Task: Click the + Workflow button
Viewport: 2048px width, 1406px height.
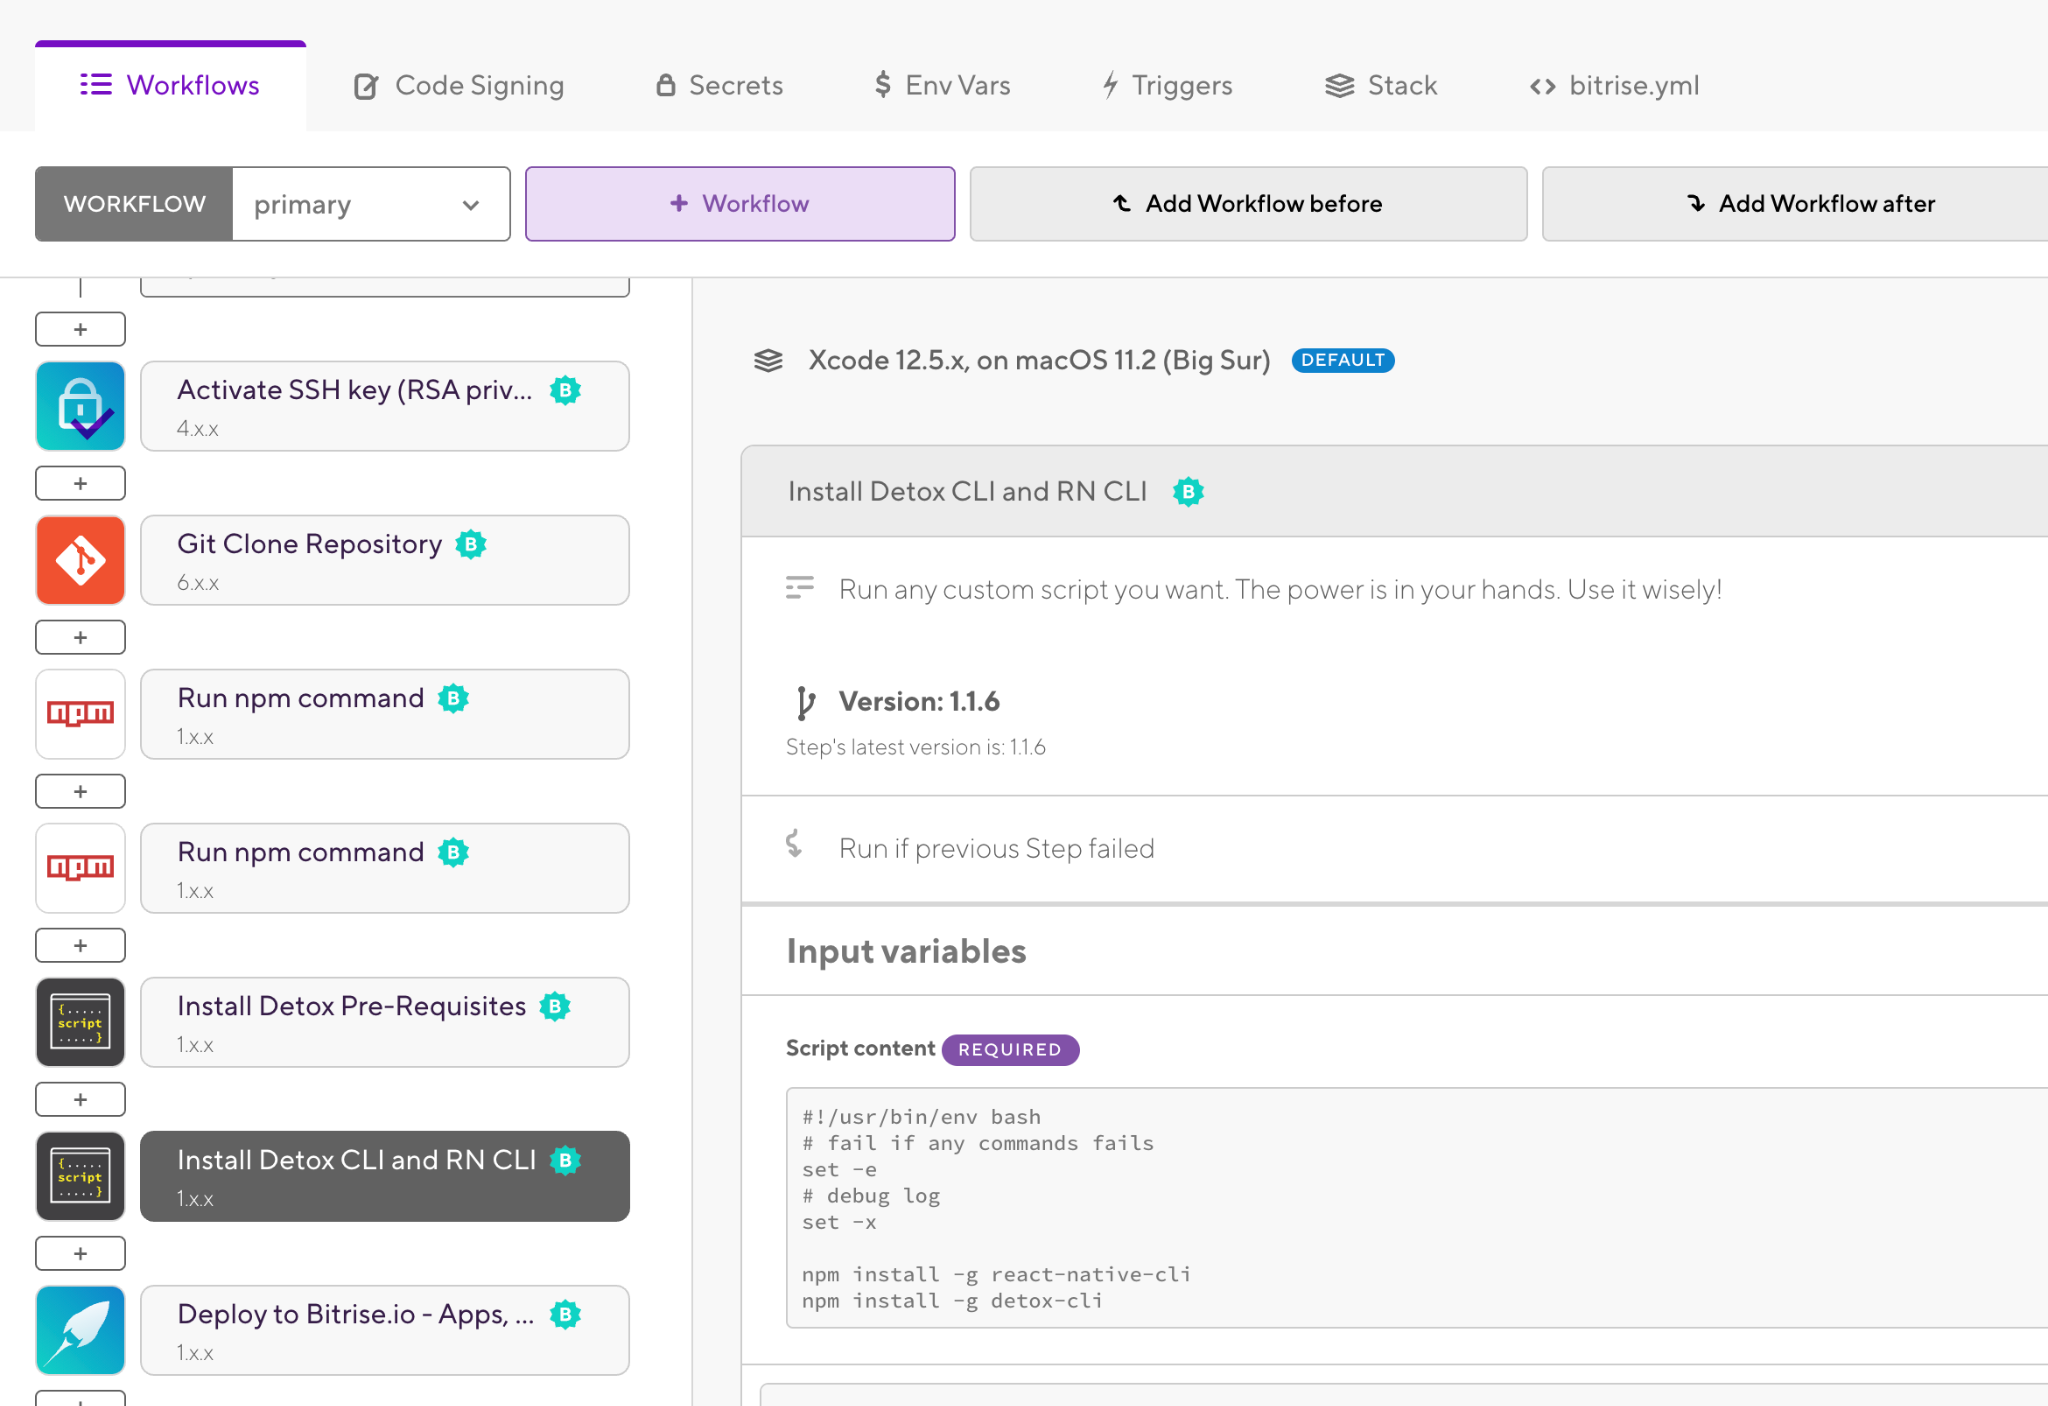Action: point(740,204)
